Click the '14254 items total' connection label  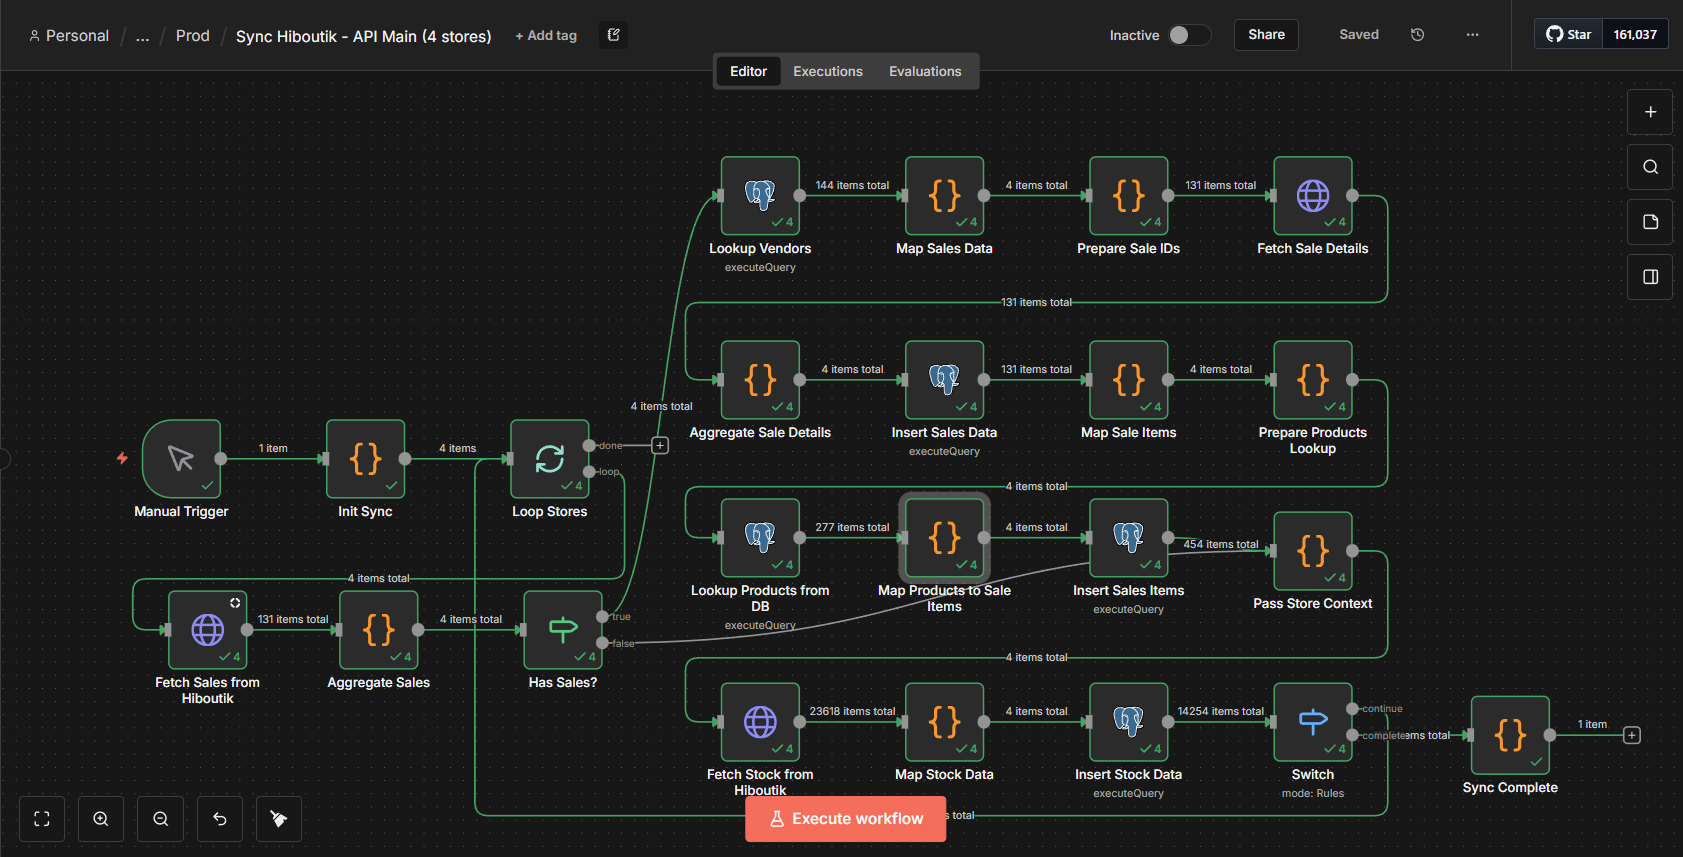tap(1220, 711)
